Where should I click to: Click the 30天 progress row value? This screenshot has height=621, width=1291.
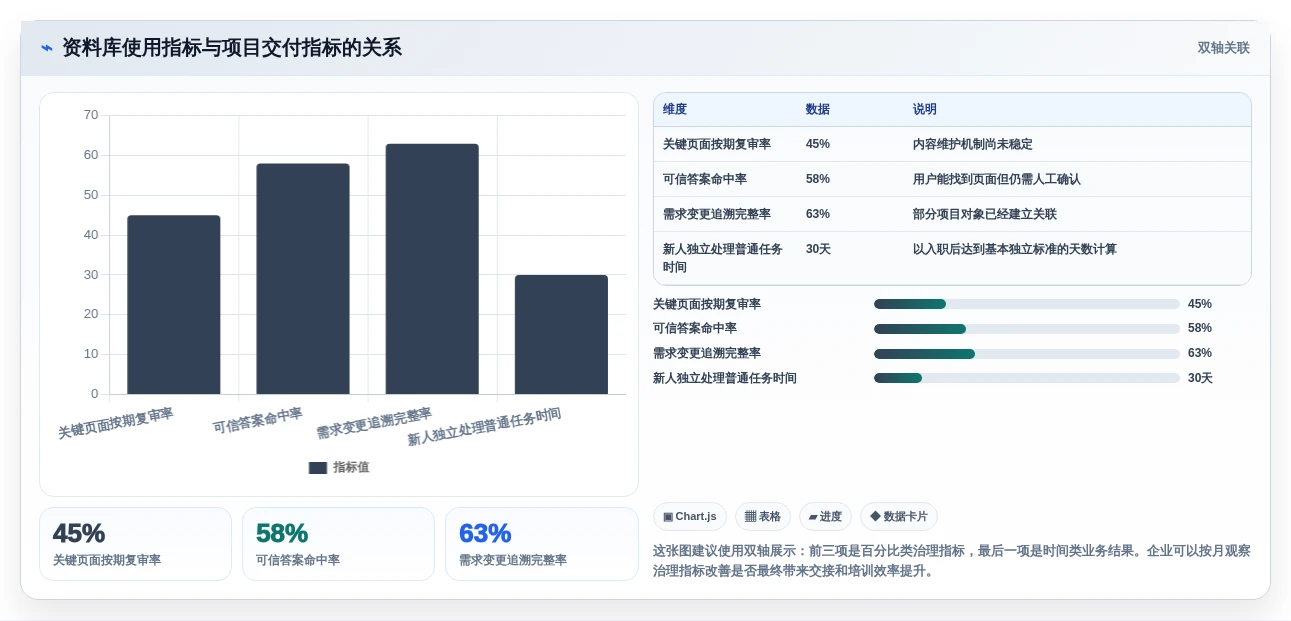(x=1200, y=378)
